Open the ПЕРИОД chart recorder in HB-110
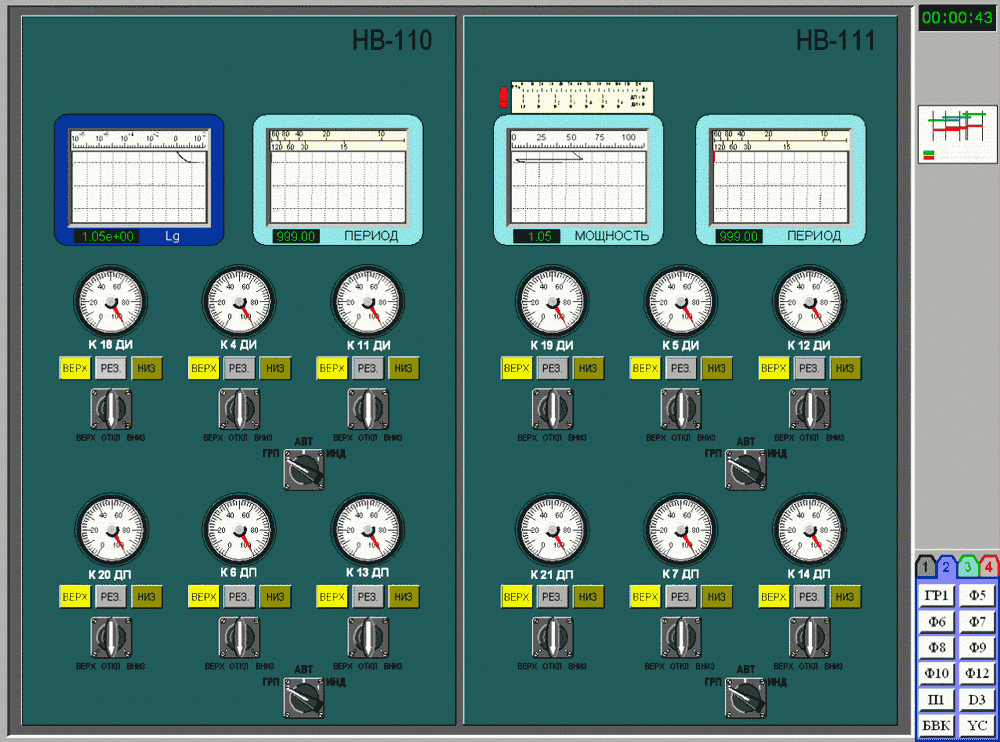The height and width of the screenshot is (742, 1000). 338,180
